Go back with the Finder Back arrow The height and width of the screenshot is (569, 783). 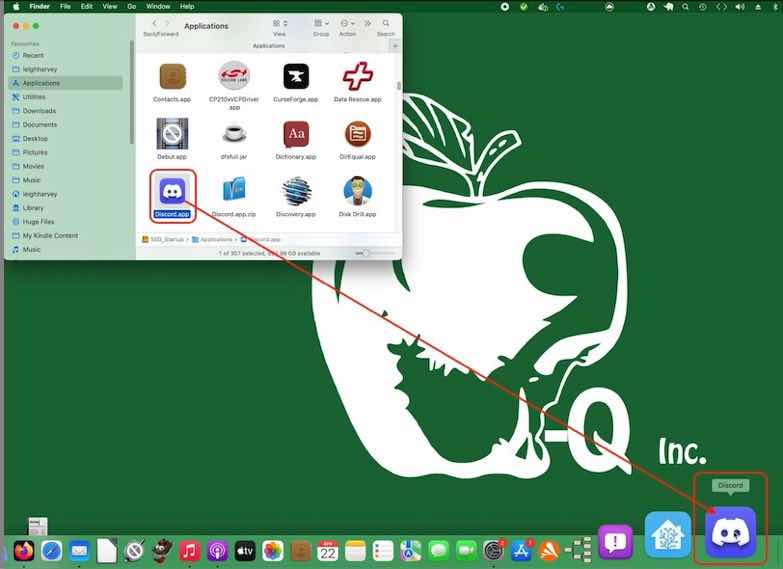point(154,23)
